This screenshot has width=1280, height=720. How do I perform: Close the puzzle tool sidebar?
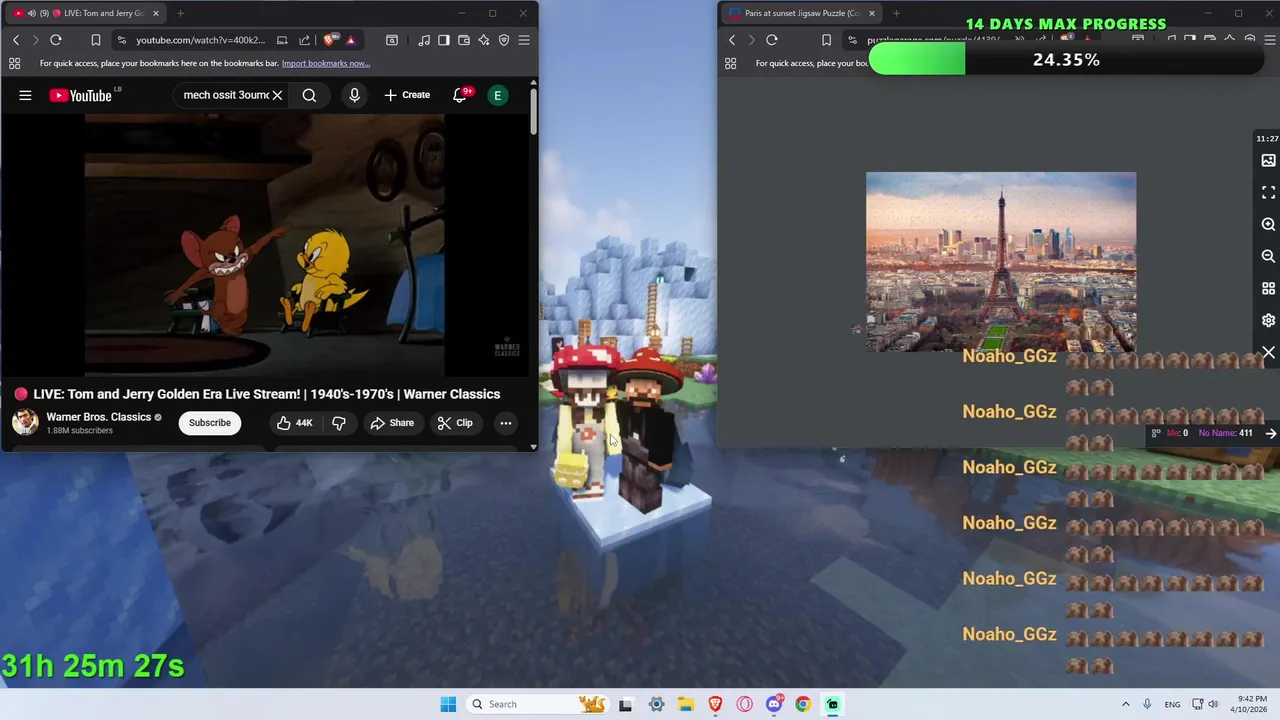click(x=1268, y=352)
